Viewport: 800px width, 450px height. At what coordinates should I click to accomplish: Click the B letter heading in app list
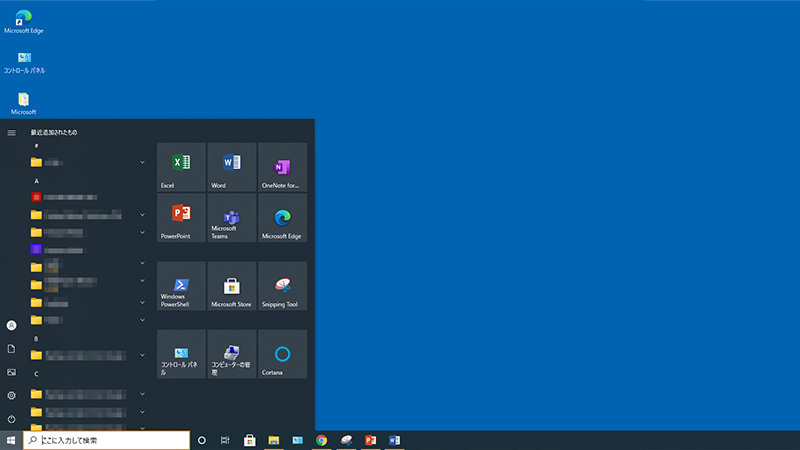pos(36,339)
